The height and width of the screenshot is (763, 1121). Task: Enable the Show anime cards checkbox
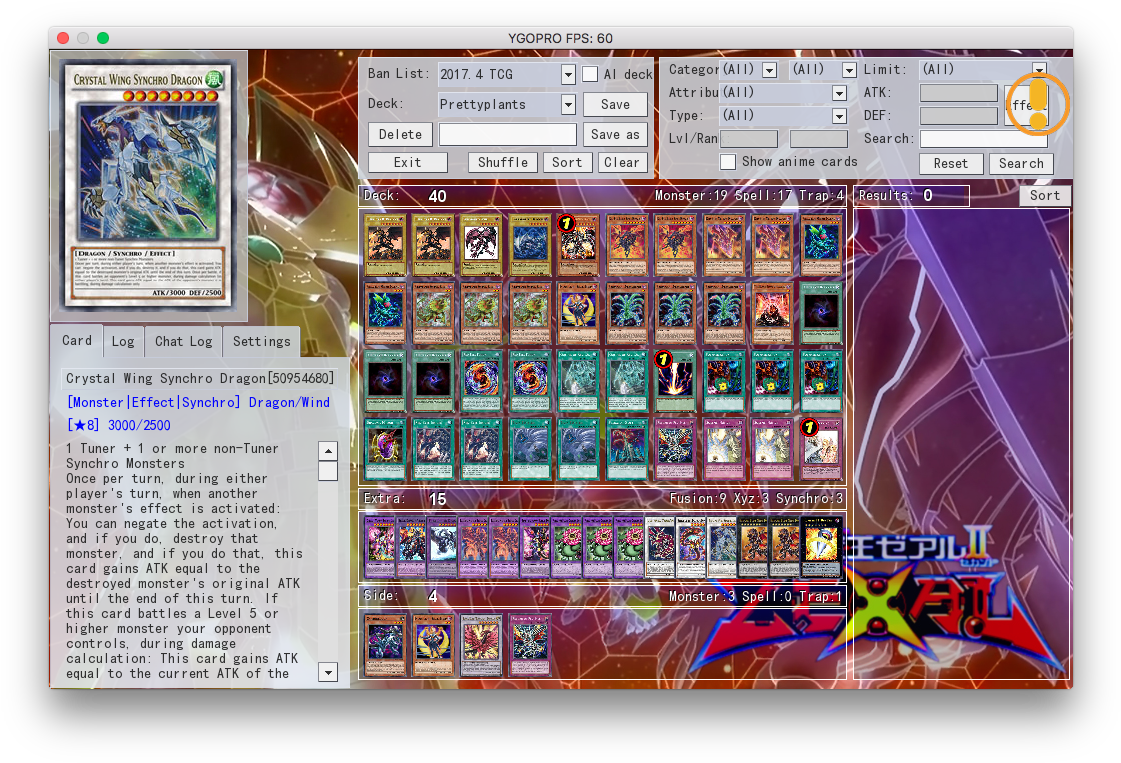click(728, 162)
